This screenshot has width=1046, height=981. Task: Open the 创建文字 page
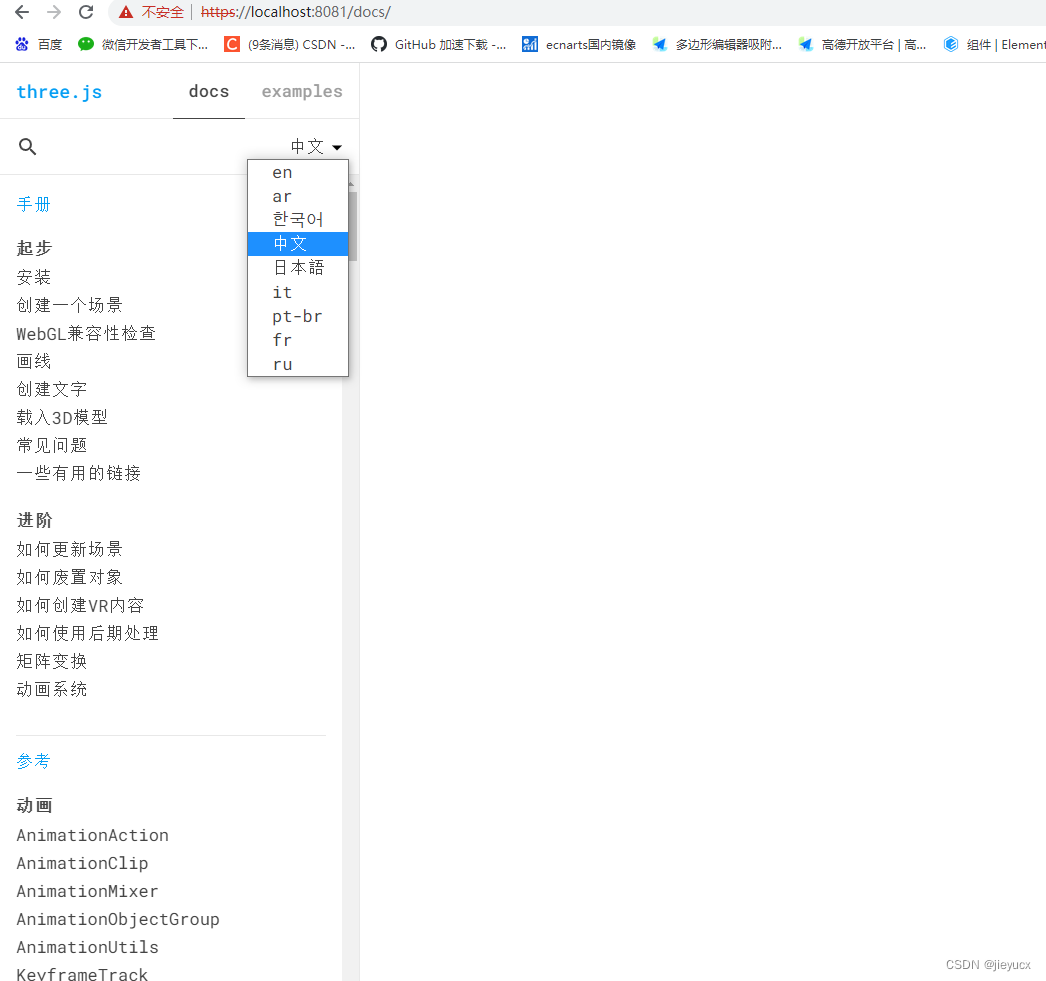point(51,389)
